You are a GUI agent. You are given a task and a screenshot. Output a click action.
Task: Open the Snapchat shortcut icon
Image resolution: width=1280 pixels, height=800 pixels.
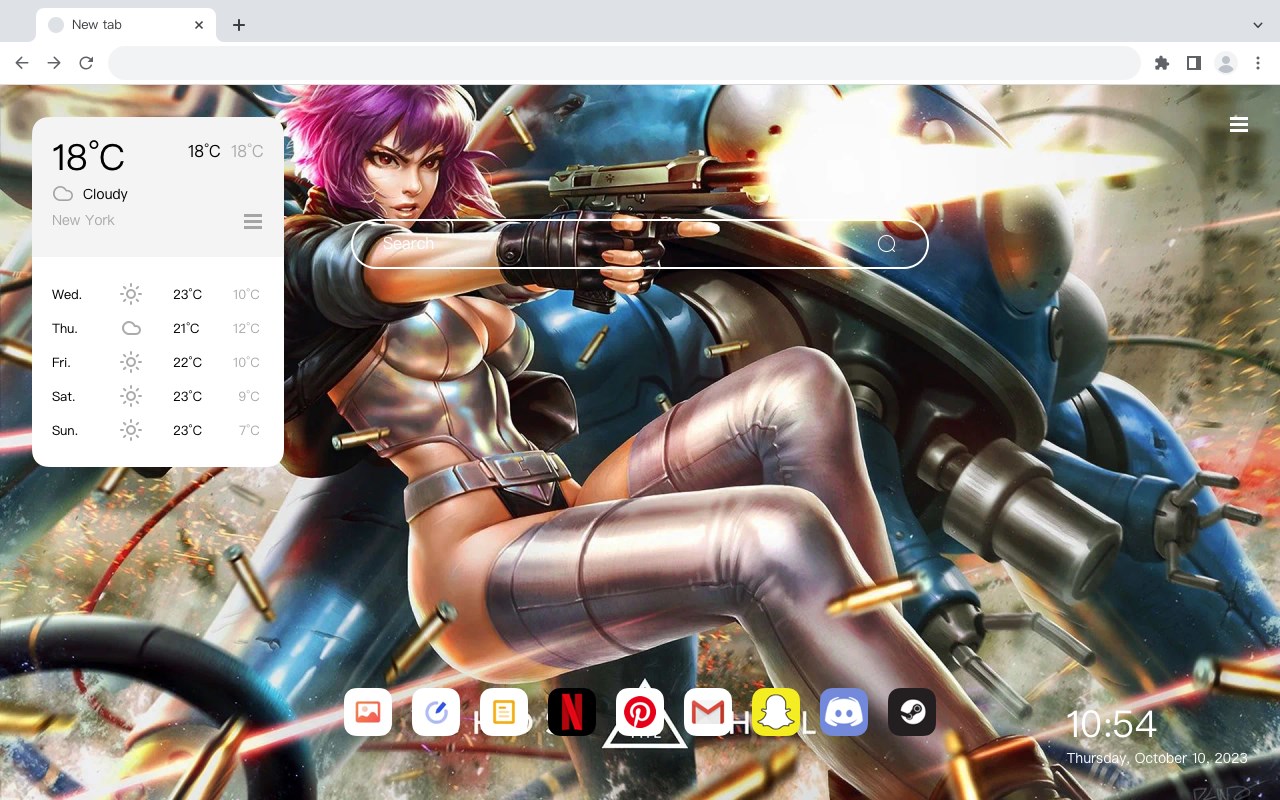coord(776,712)
